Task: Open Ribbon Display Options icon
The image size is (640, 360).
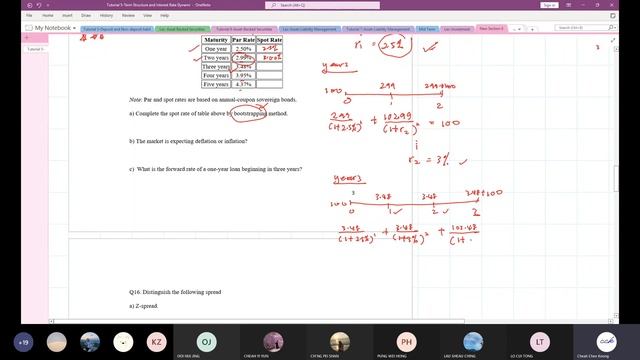Action: pos(569,5)
